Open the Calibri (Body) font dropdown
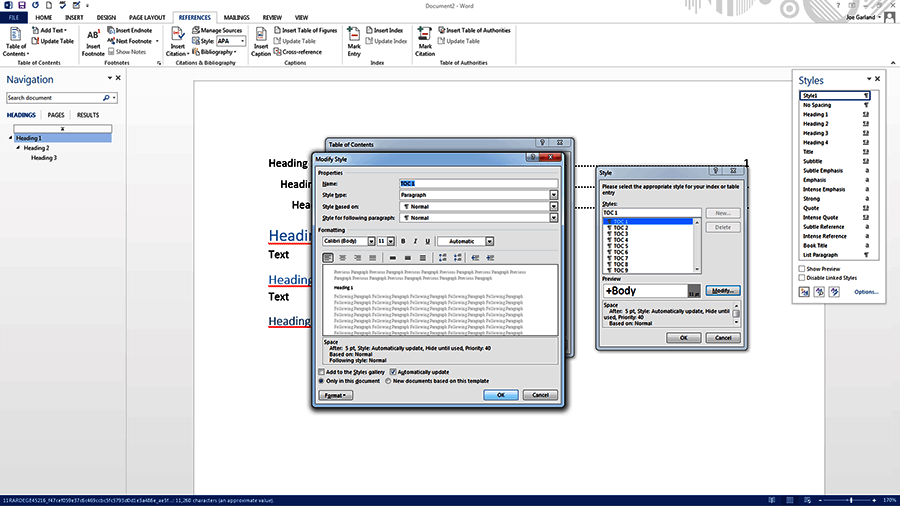The image size is (900, 506). tap(371, 242)
